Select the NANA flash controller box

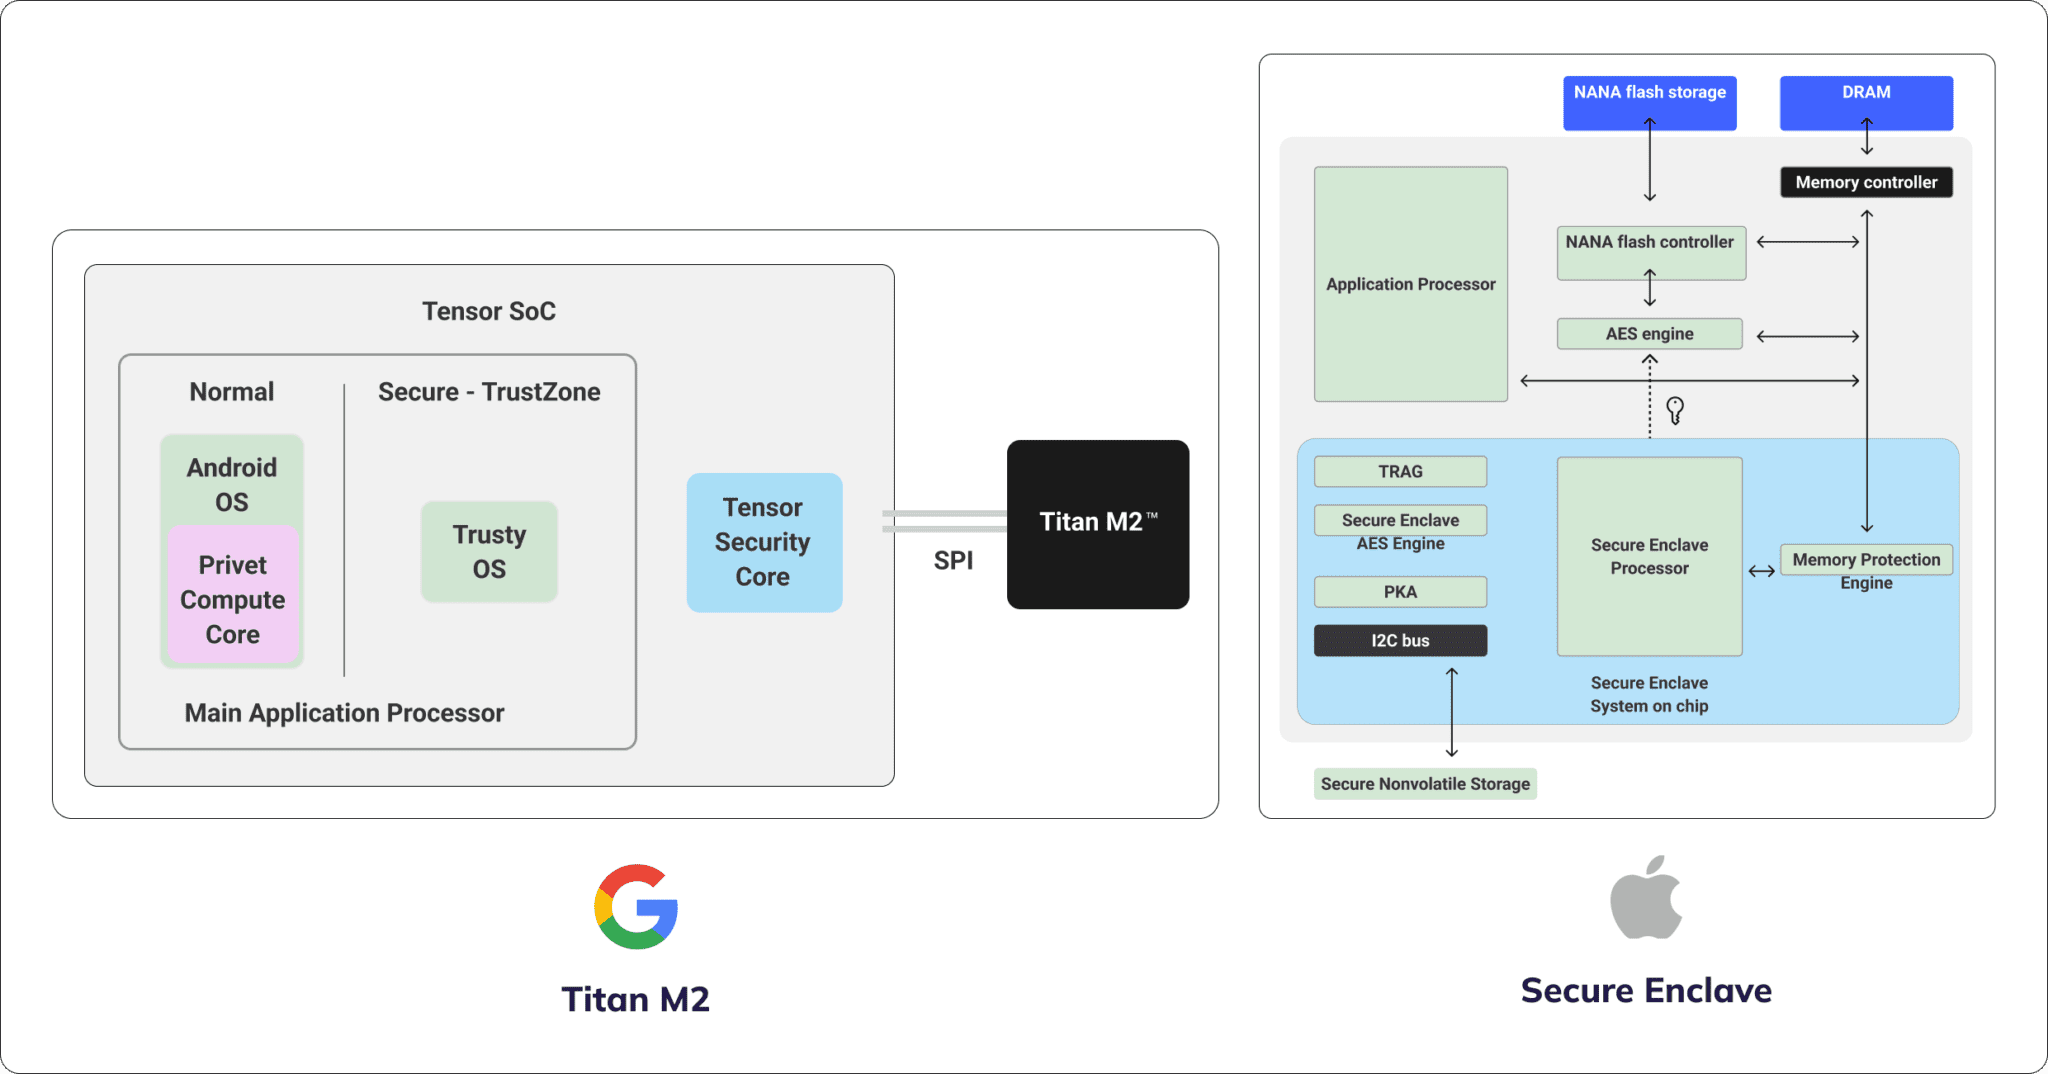coord(1650,252)
